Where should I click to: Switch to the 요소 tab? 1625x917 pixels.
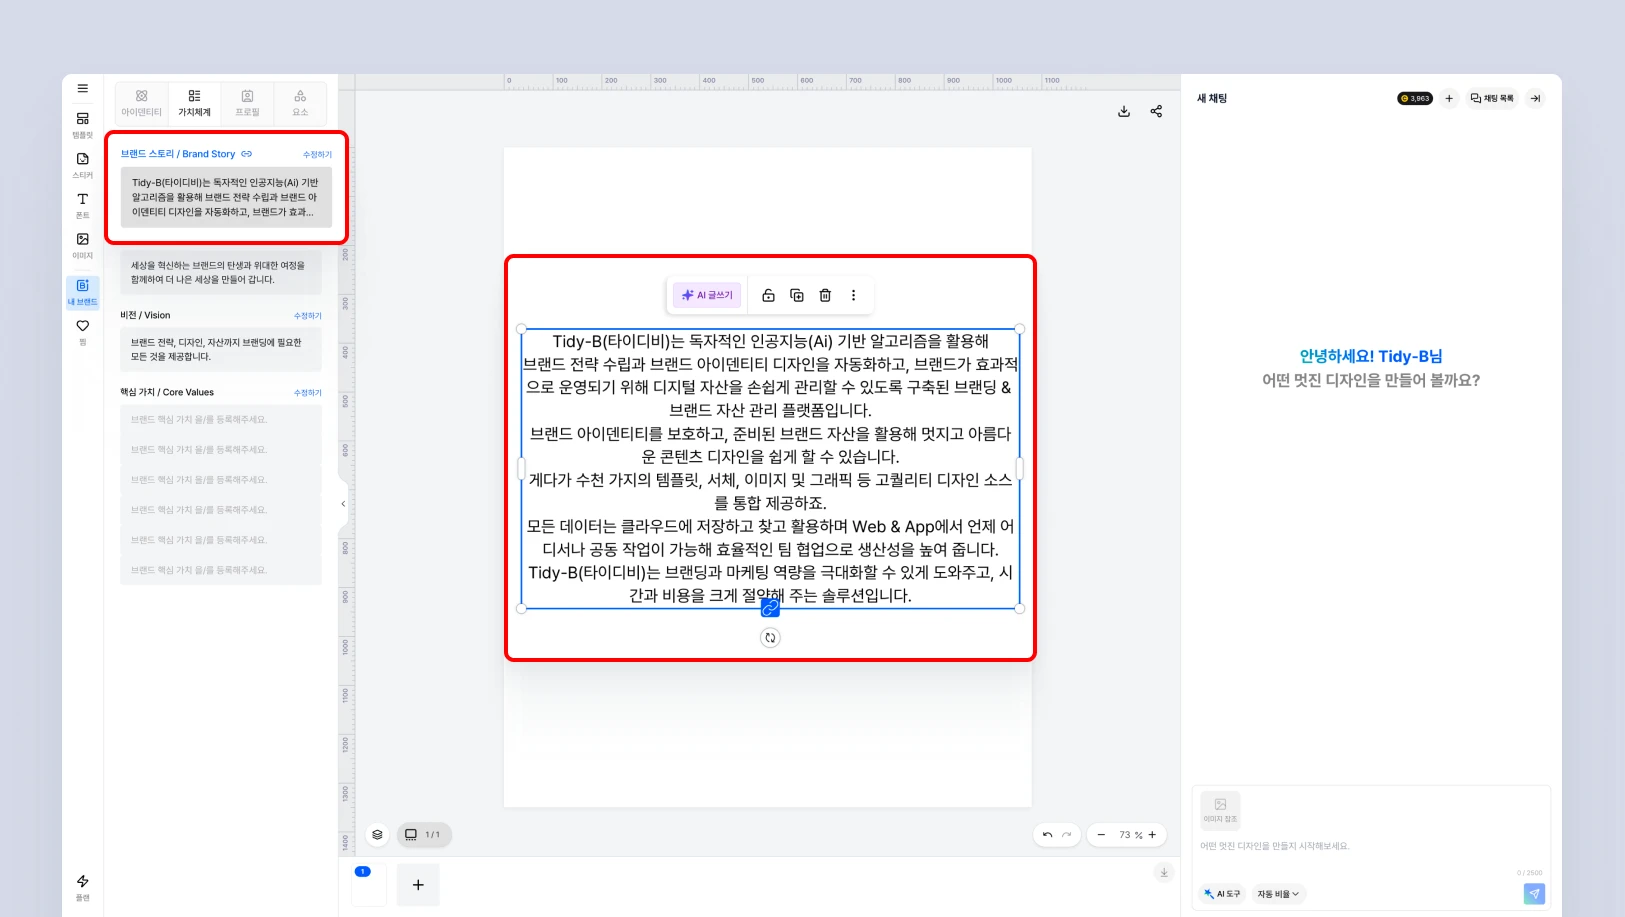[300, 103]
